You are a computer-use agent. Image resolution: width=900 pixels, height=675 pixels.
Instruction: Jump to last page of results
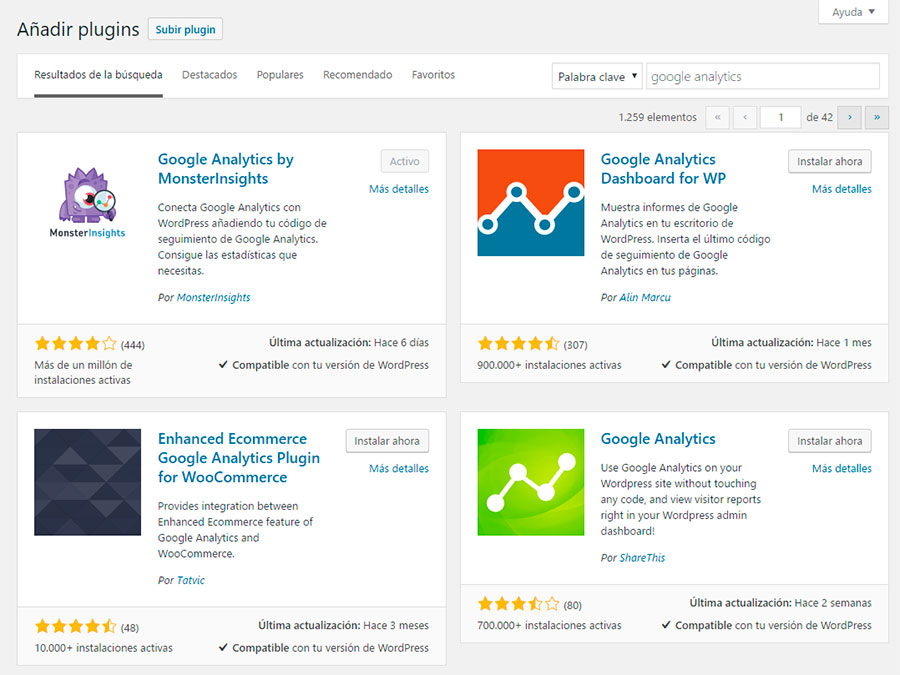coord(877,117)
